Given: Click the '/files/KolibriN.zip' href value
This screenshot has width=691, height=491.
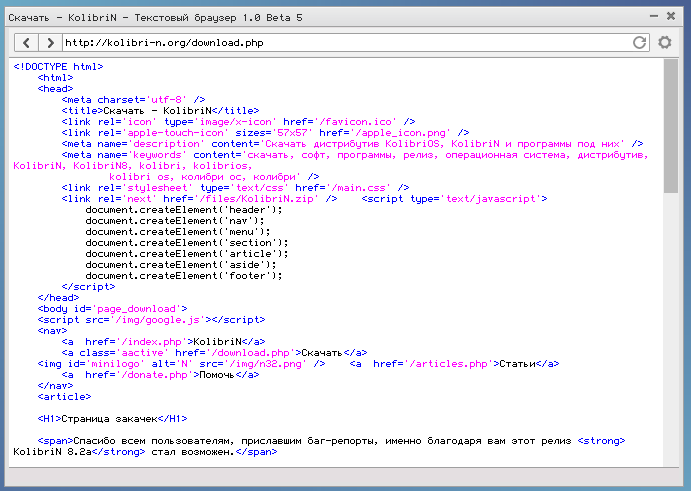Looking at the screenshot, I should (256, 199).
